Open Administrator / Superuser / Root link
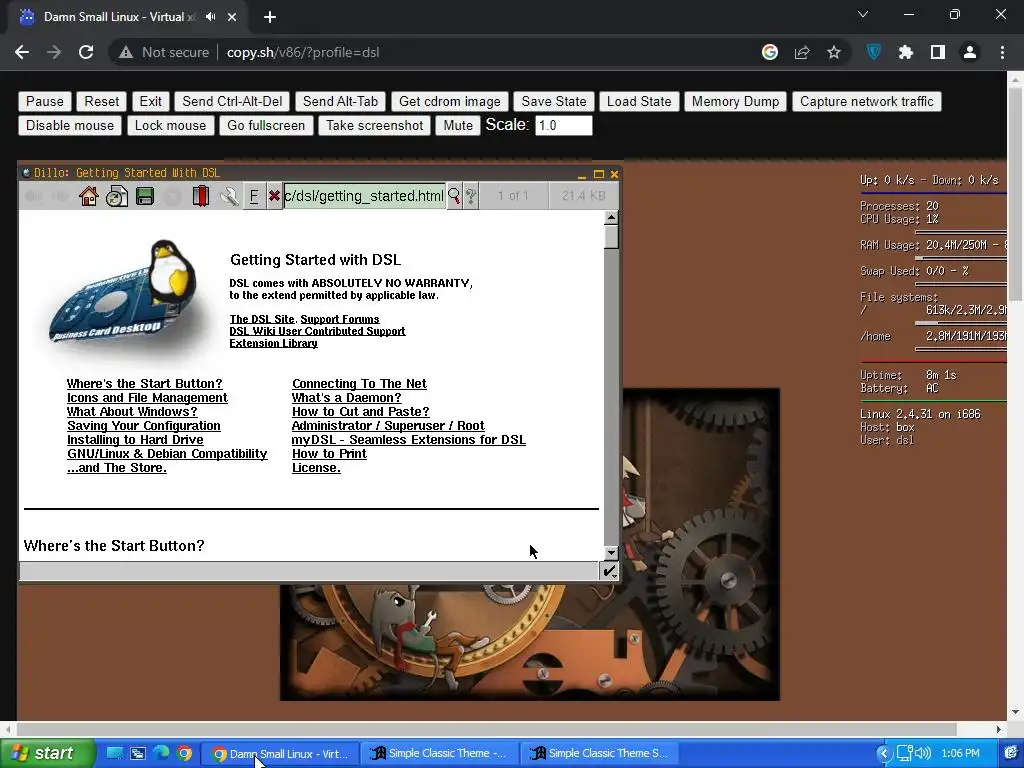The image size is (1024, 768). click(388, 426)
